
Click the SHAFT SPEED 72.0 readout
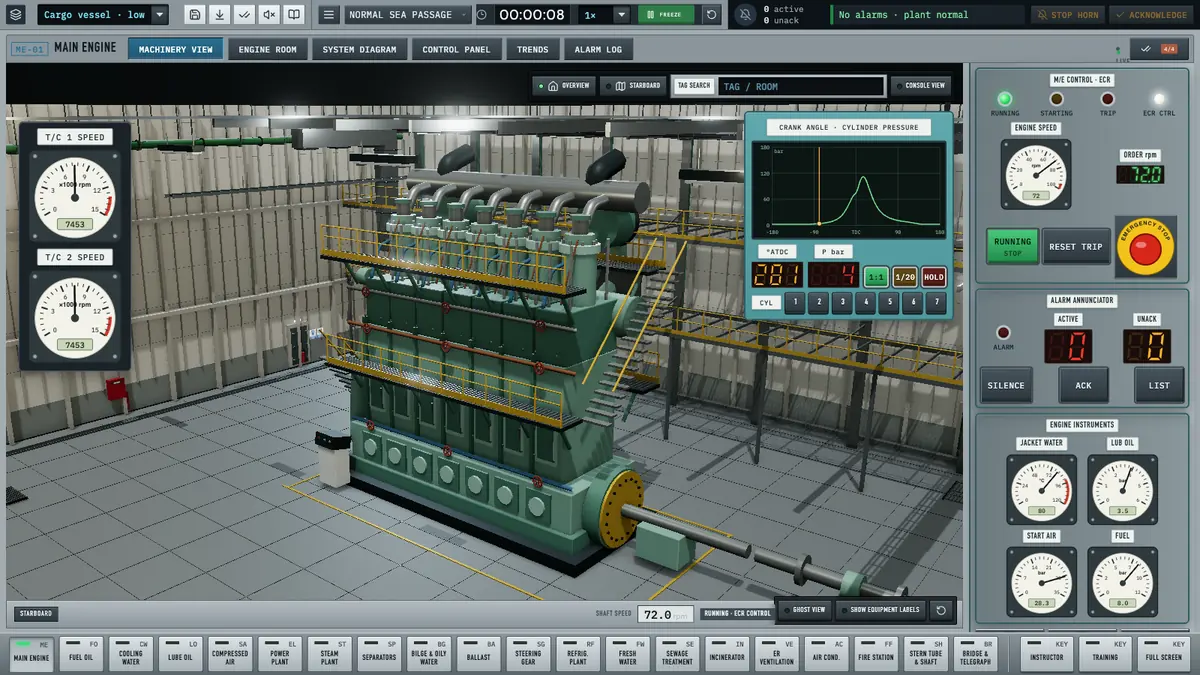[x=665, y=614]
